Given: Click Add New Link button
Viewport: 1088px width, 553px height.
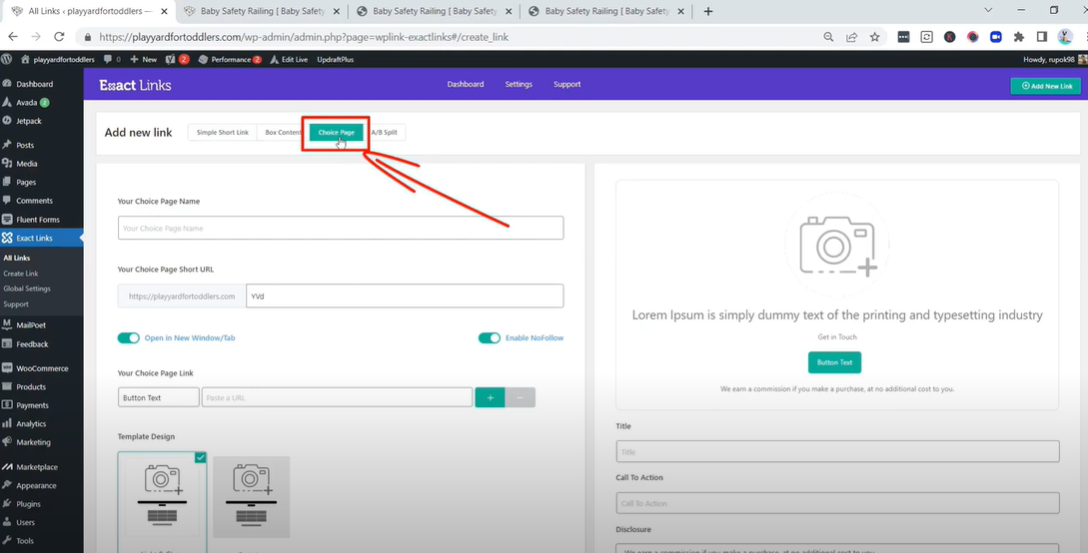Looking at the screenshot, I should (x=1046, y=86).
